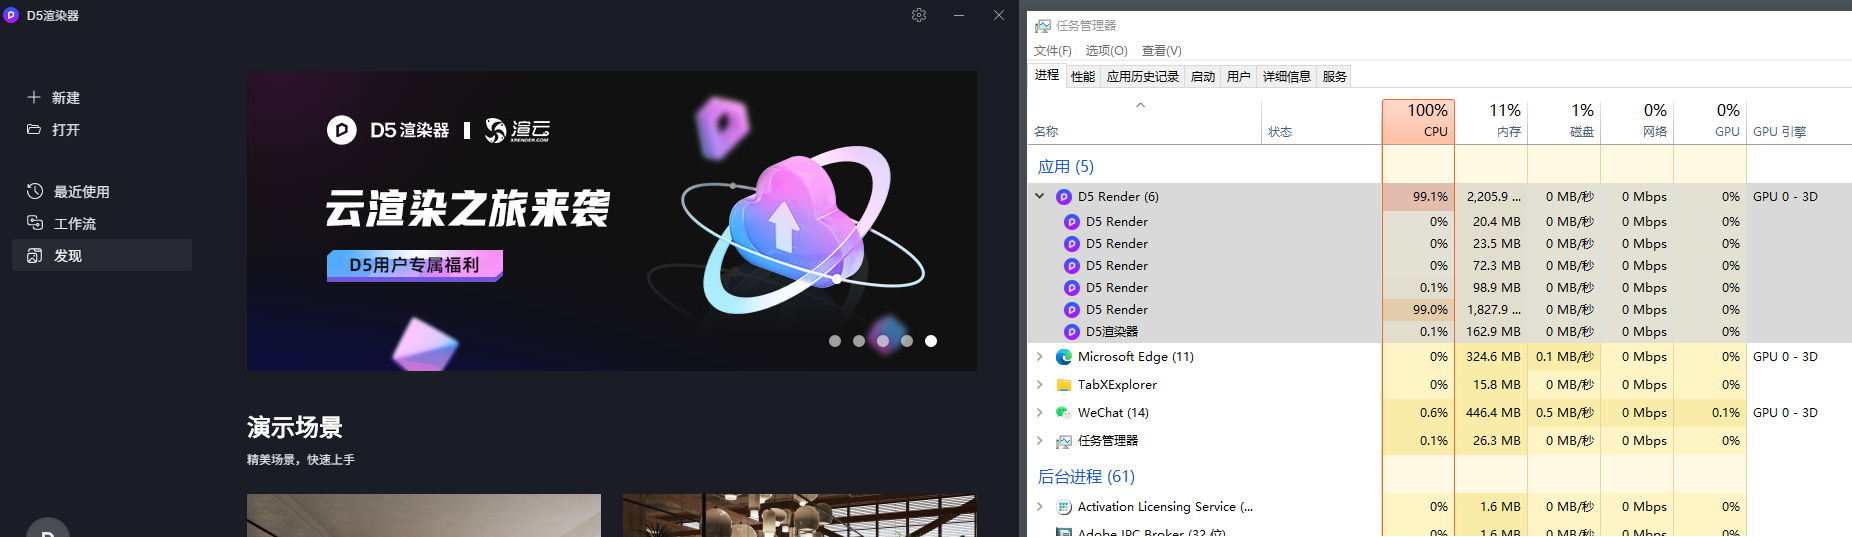
Task: Click the TabXExplorer folder icon
Action: coord(1064,385)
